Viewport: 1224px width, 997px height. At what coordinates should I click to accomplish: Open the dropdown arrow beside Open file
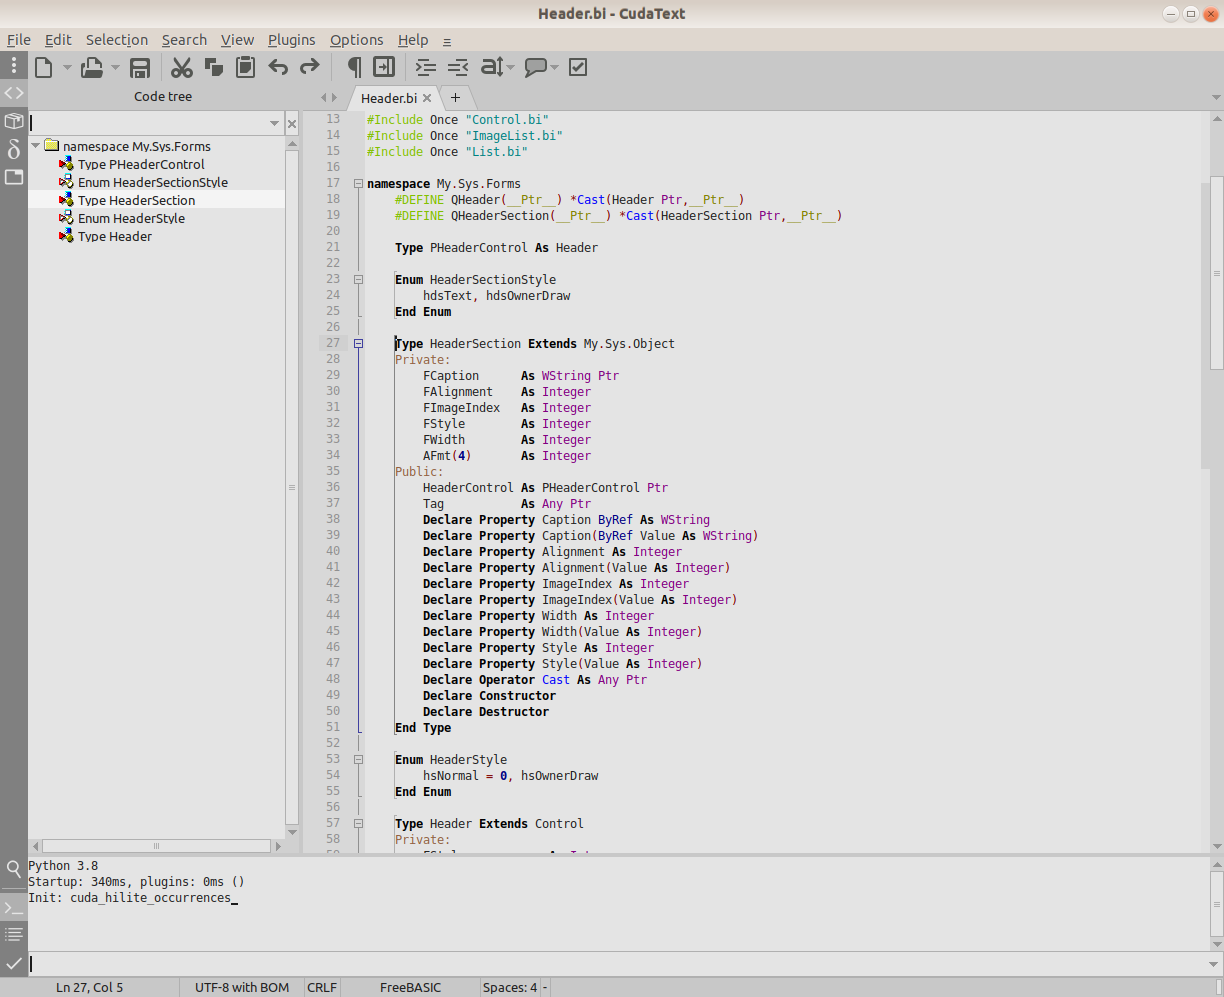[115, 68]
